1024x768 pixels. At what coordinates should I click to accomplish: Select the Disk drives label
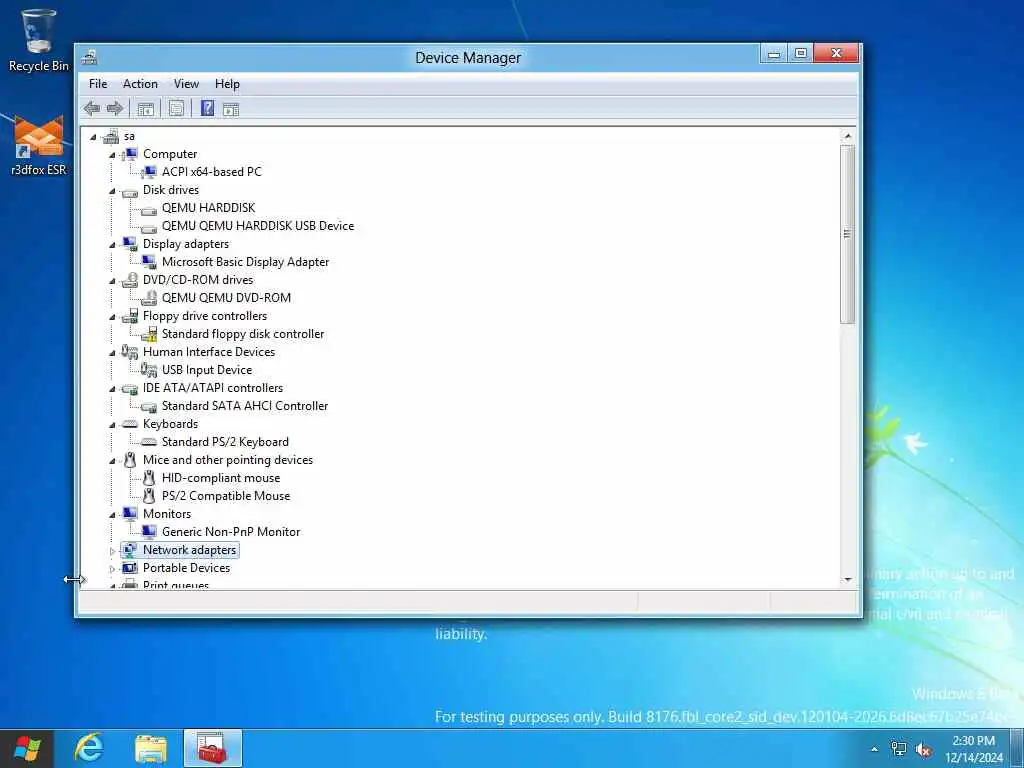click(x=171, y=190)
